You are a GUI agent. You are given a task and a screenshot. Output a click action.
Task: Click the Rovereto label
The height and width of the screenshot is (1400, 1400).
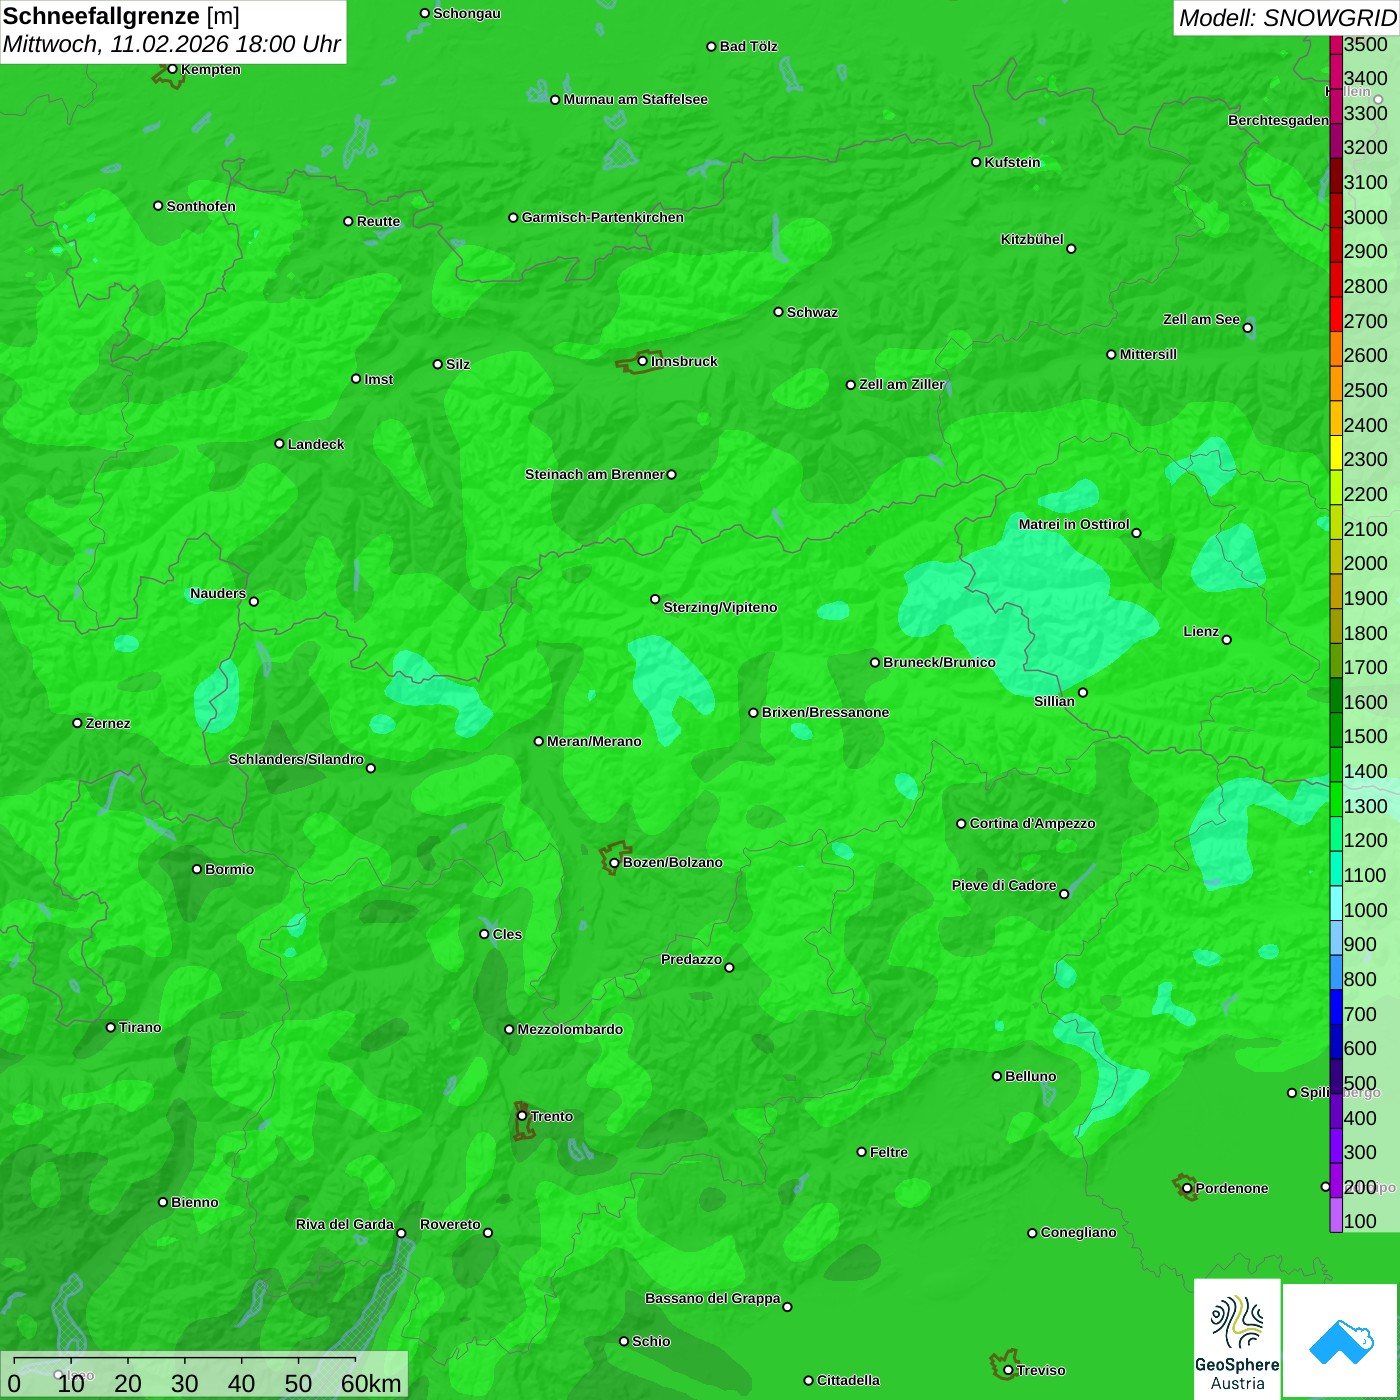[x=450, y=1224]
